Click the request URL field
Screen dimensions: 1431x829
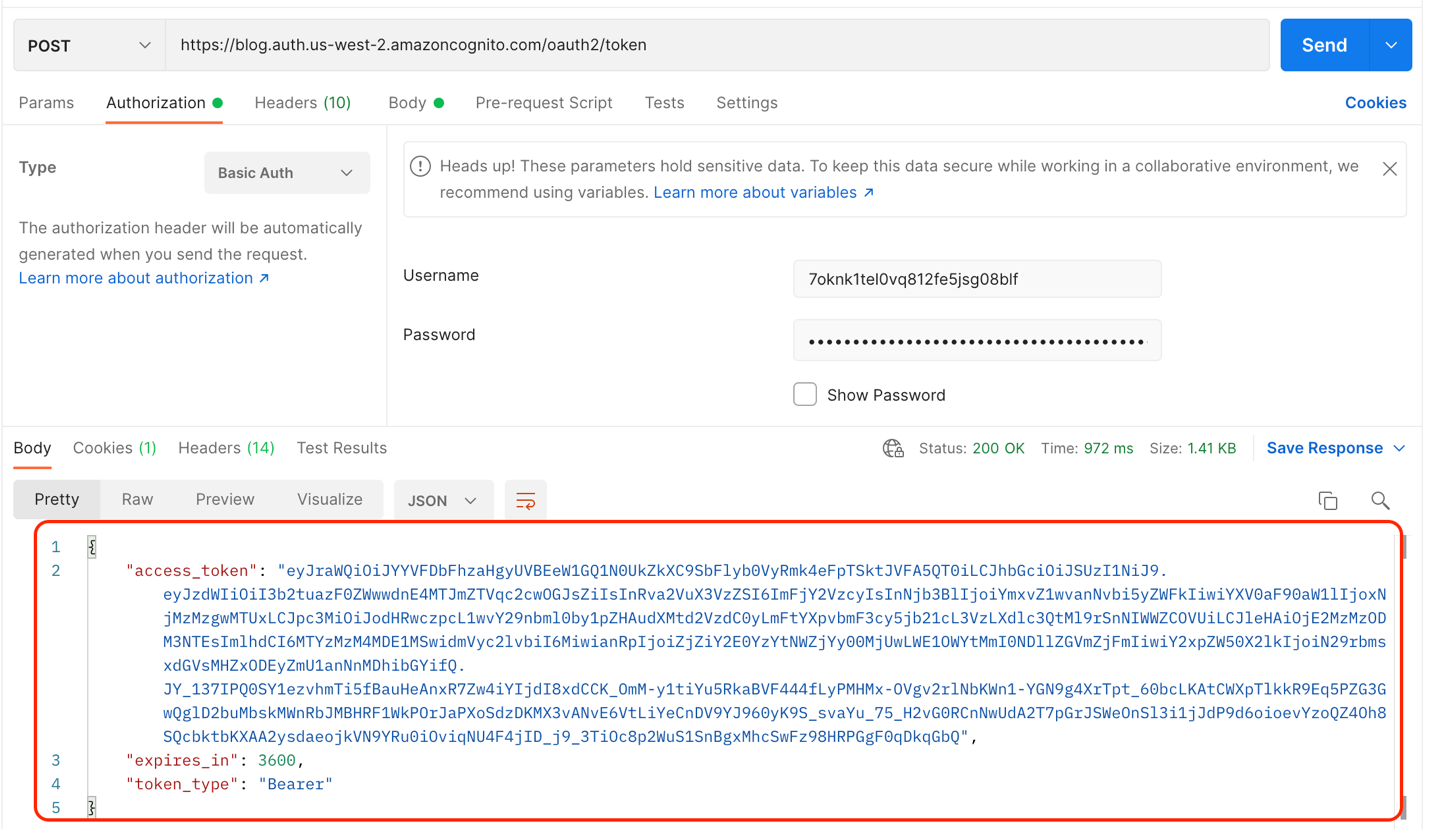coord(717,45)
